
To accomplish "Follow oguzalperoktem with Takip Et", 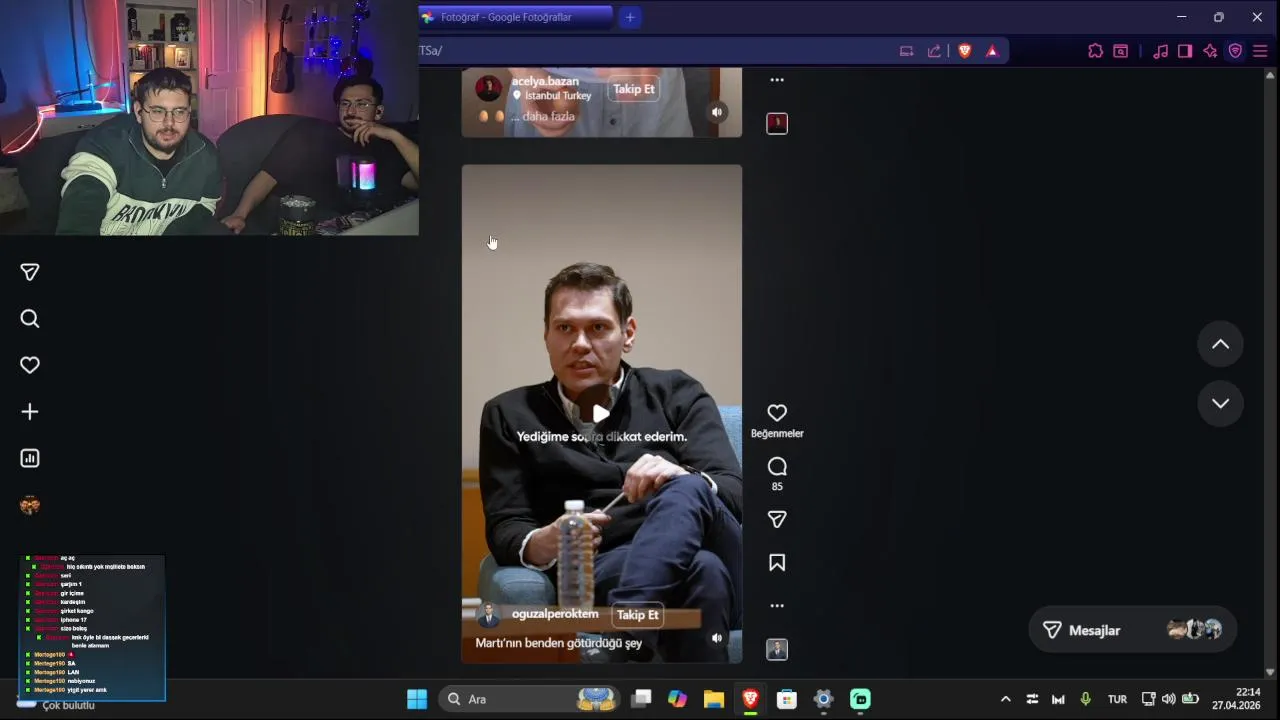I will tap(638, 615).
